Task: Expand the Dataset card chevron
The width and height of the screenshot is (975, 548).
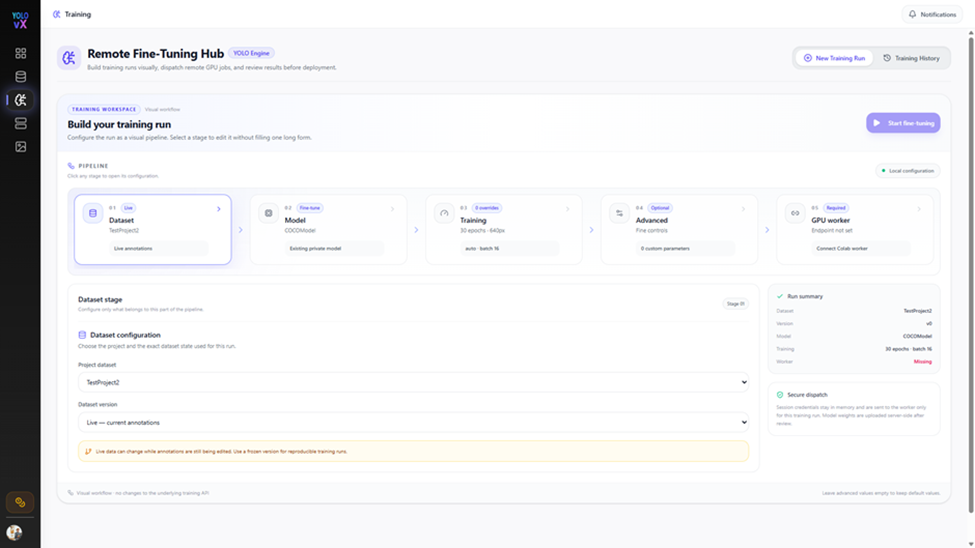Action: 219,209
